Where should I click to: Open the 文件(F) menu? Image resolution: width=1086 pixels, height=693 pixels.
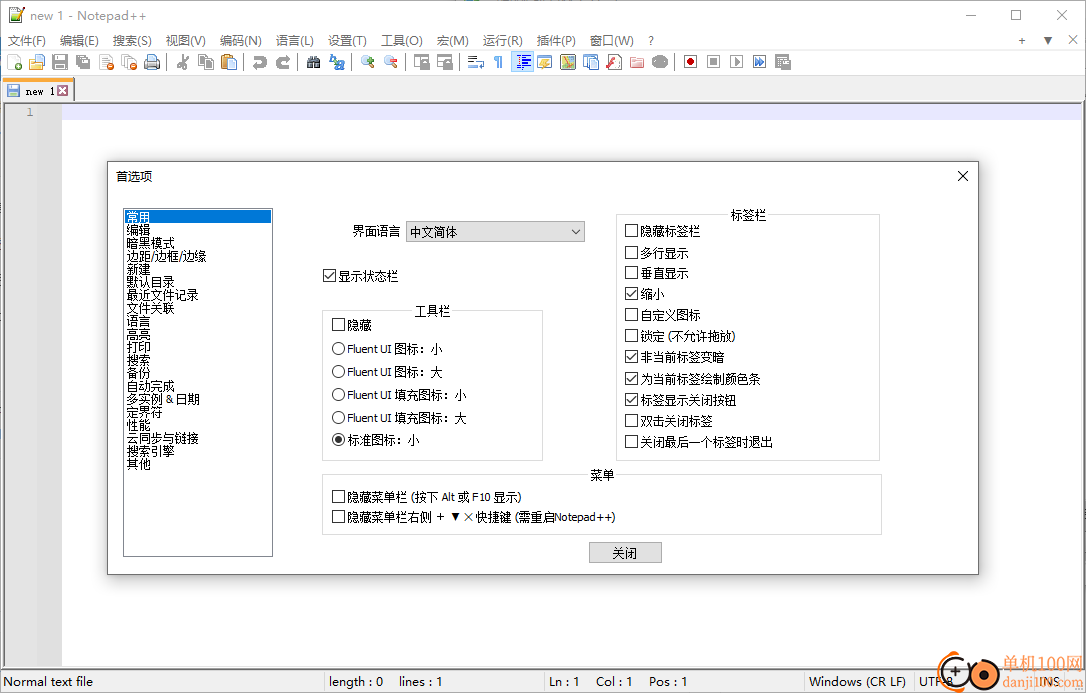(x=26, y=41)
